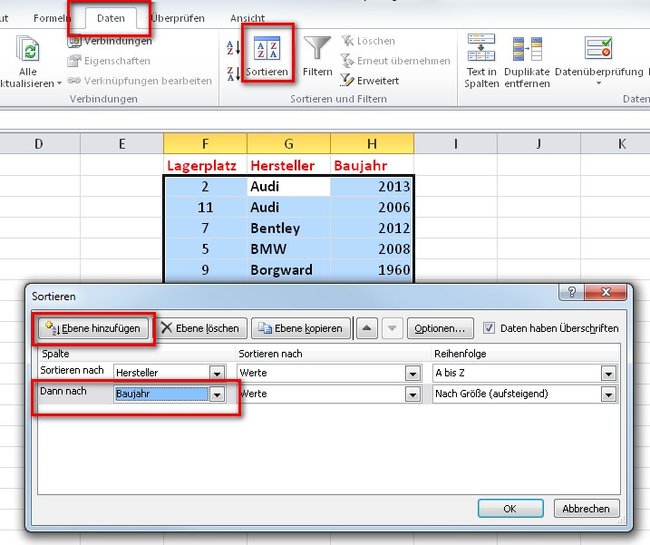650x545 pixels.
Task: Open the A bis Z order dropdown
Action: point(608,373)
